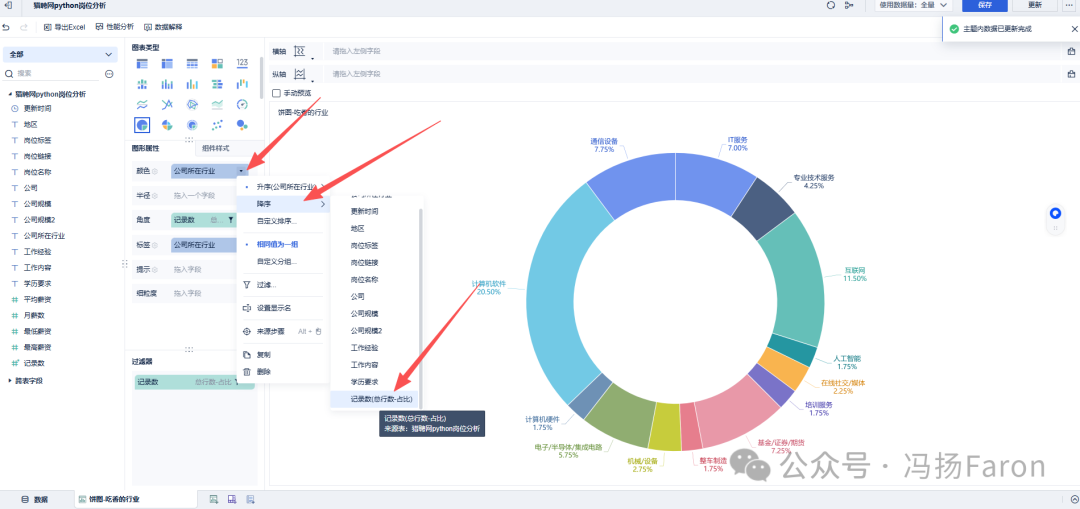The image size is (1080, 509).
Task: Click the blue 保存 button
Action: coord(985,5)
